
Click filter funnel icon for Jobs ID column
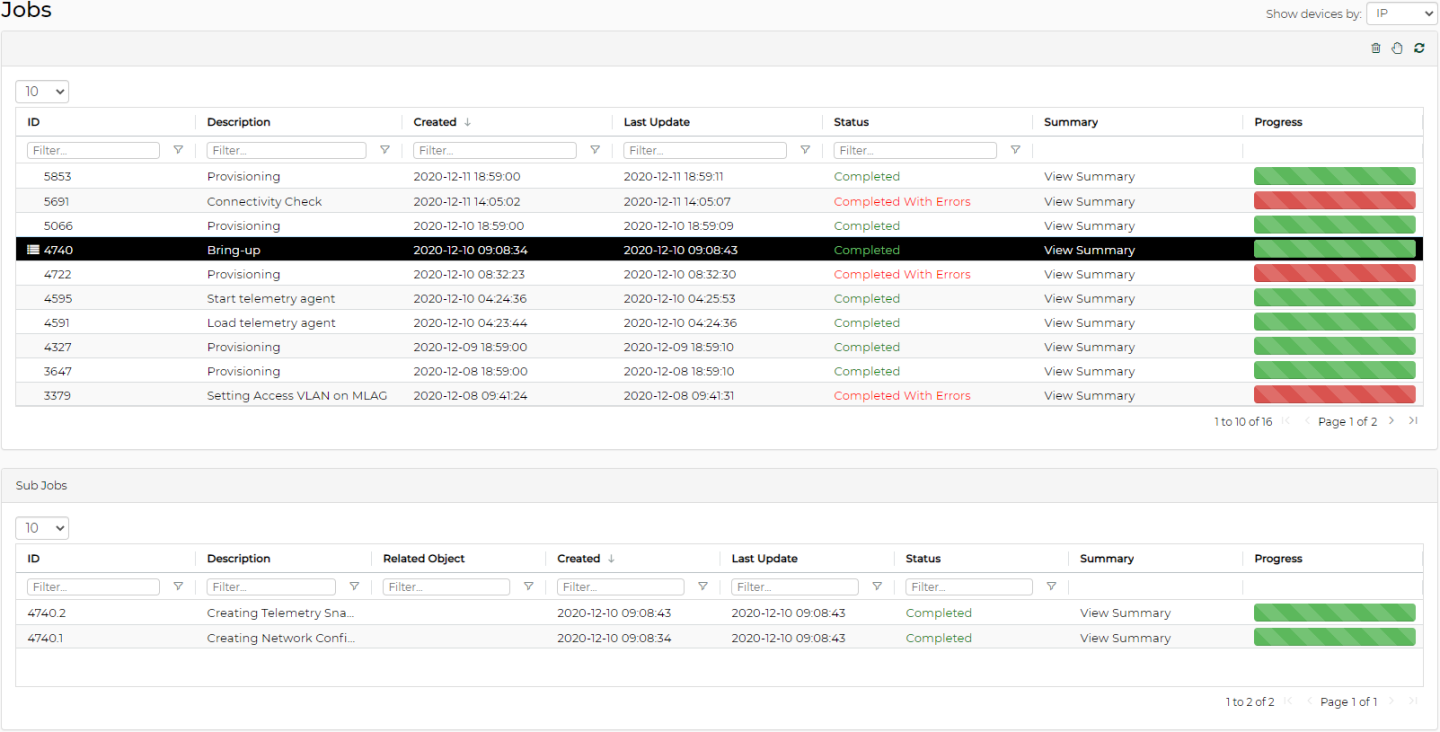pos(178,150)
